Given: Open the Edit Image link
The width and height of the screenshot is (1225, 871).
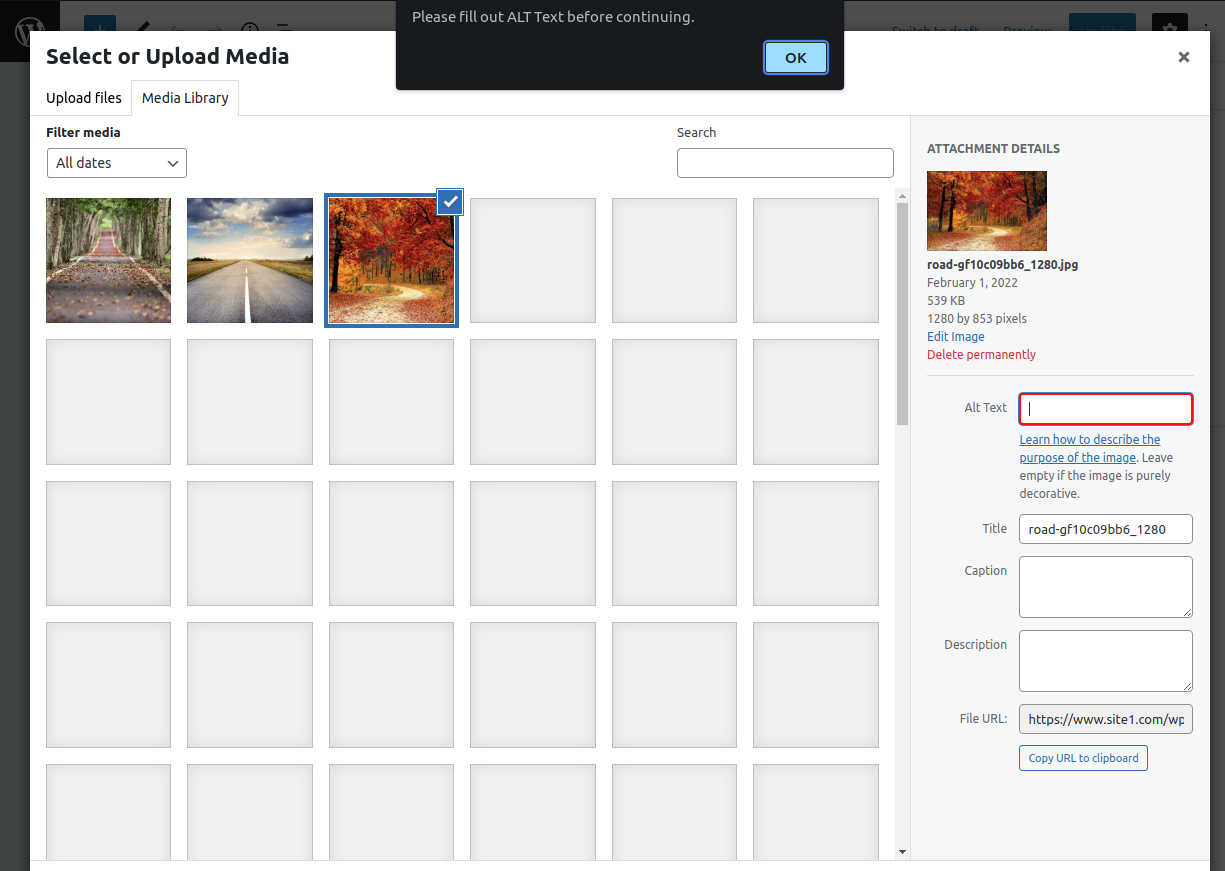Looking at the screenshot, I should pos(956,337).
